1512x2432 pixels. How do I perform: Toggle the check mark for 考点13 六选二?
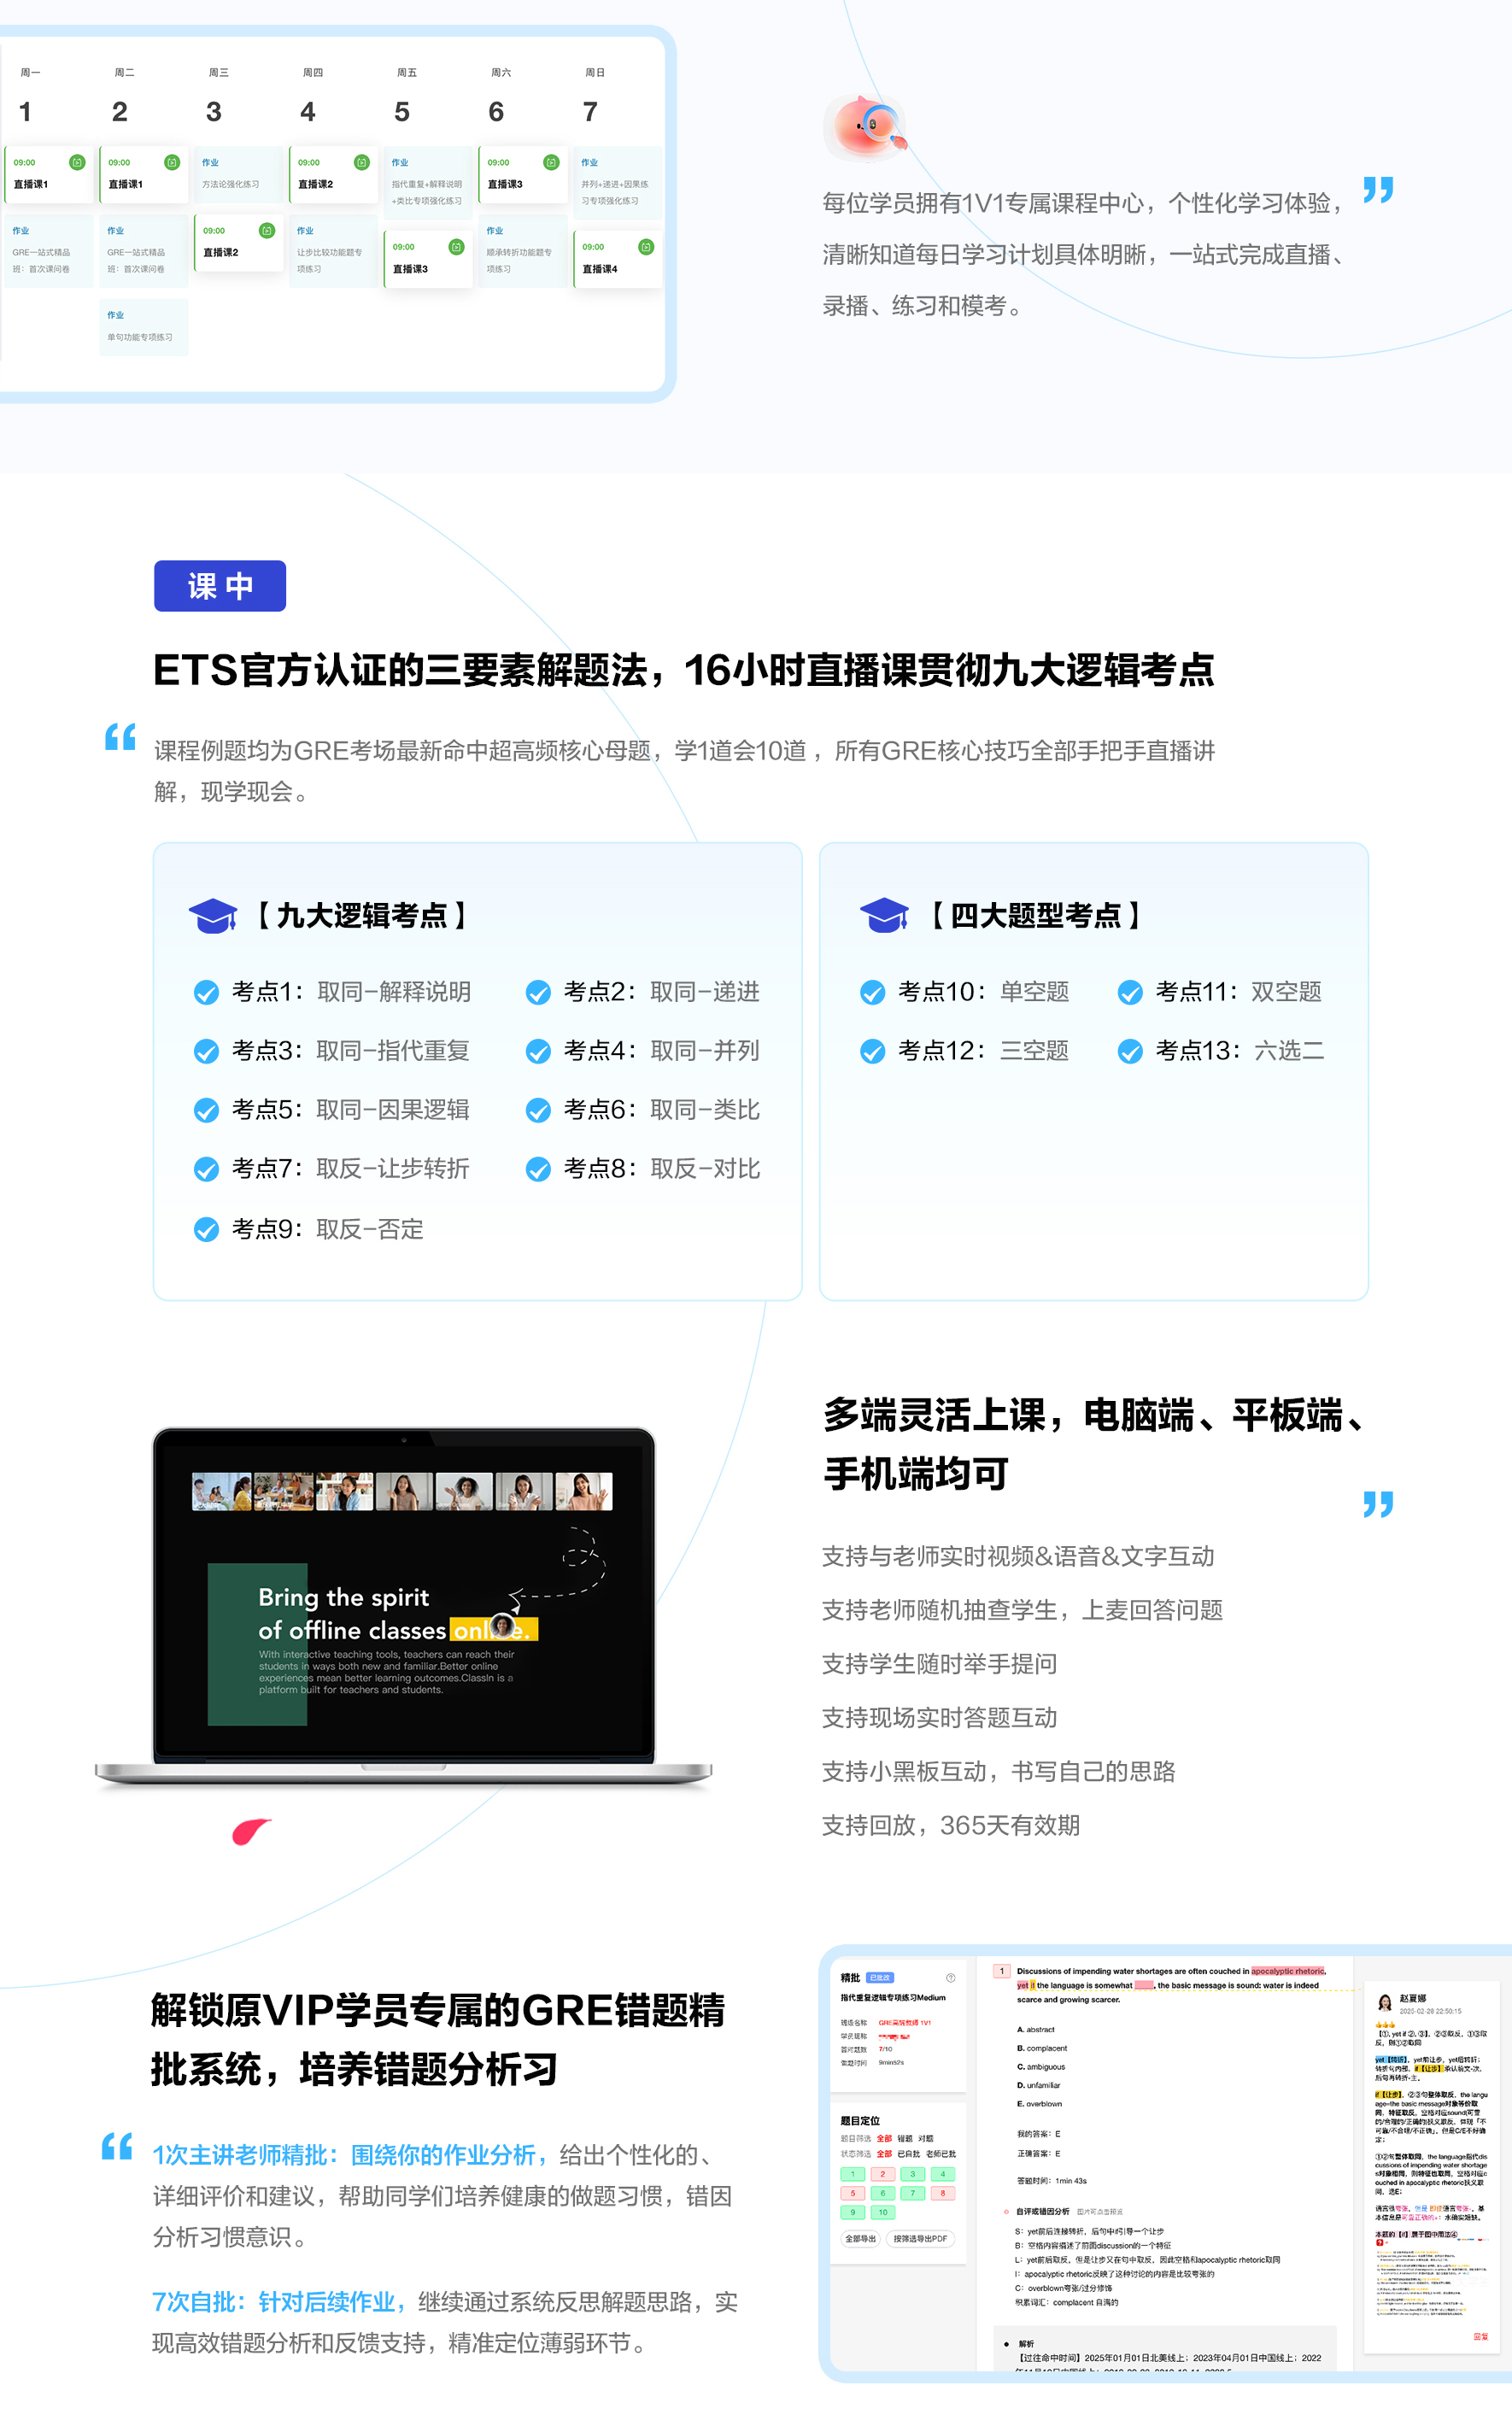tap(1131, 1051)
